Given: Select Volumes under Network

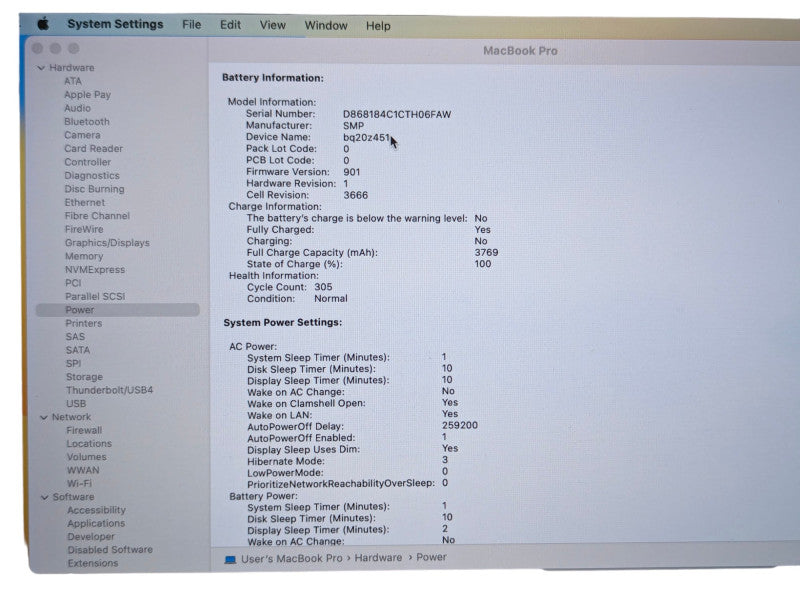Looking at the screenshot, I should pos(87,457).
